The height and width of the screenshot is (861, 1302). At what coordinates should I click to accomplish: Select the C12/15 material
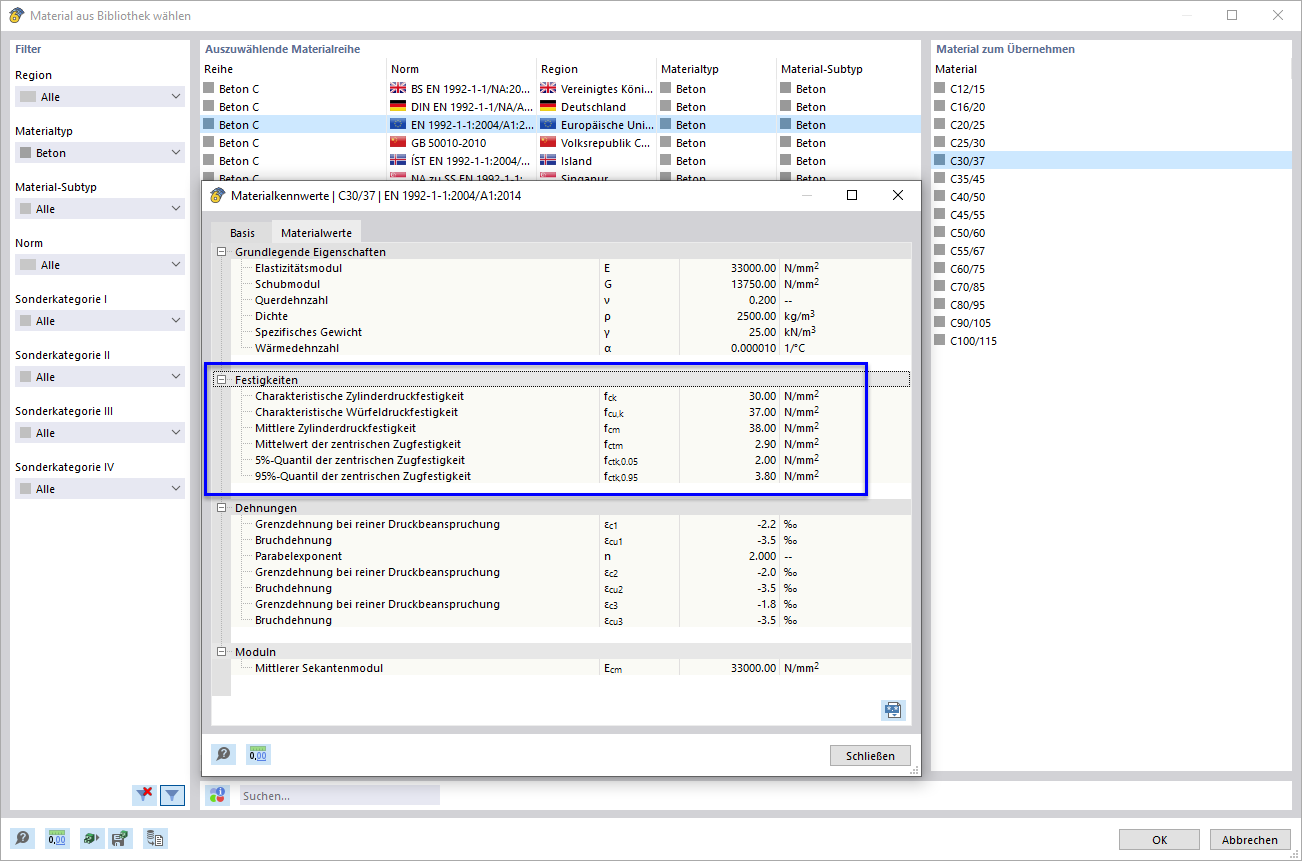click(x=1112, y=88)
